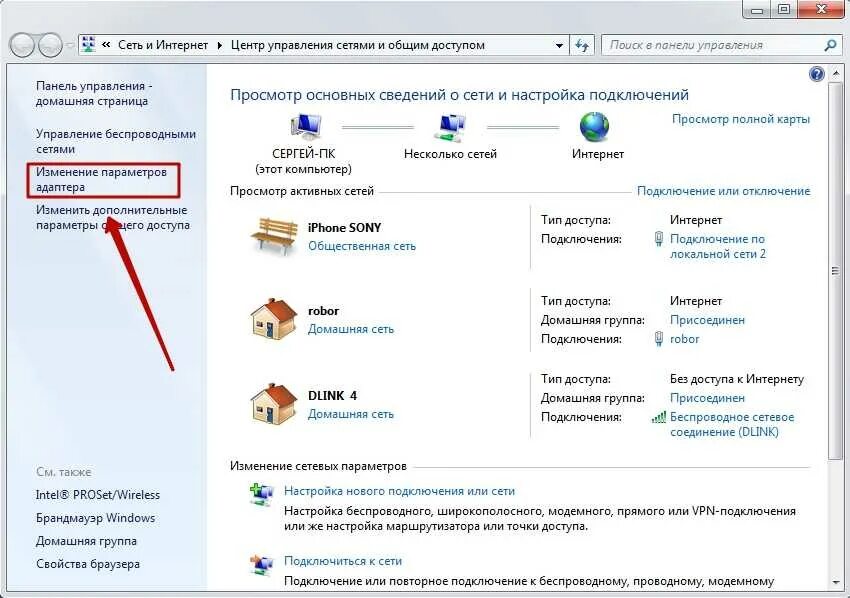Open the address bar history dropdown arrow

coord(559,46)
